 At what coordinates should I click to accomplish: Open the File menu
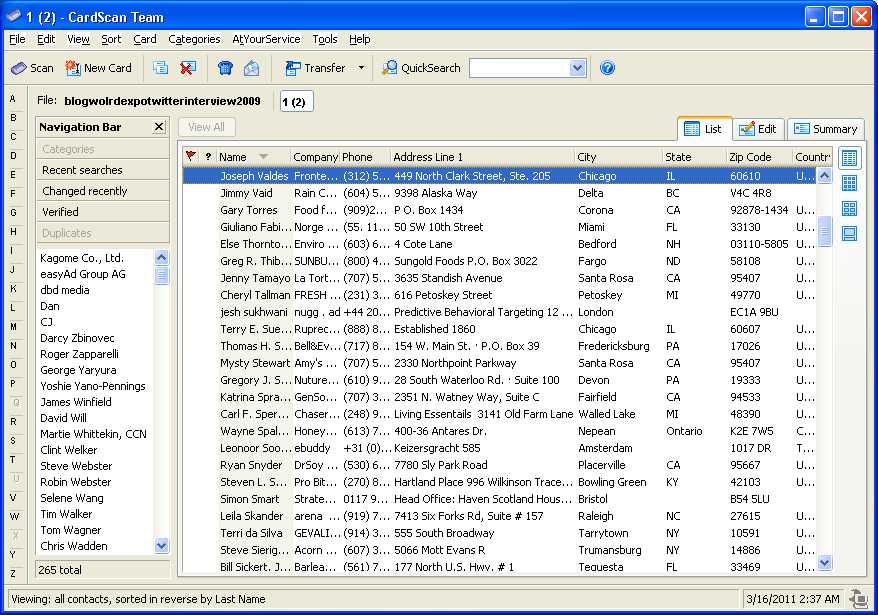17,39
